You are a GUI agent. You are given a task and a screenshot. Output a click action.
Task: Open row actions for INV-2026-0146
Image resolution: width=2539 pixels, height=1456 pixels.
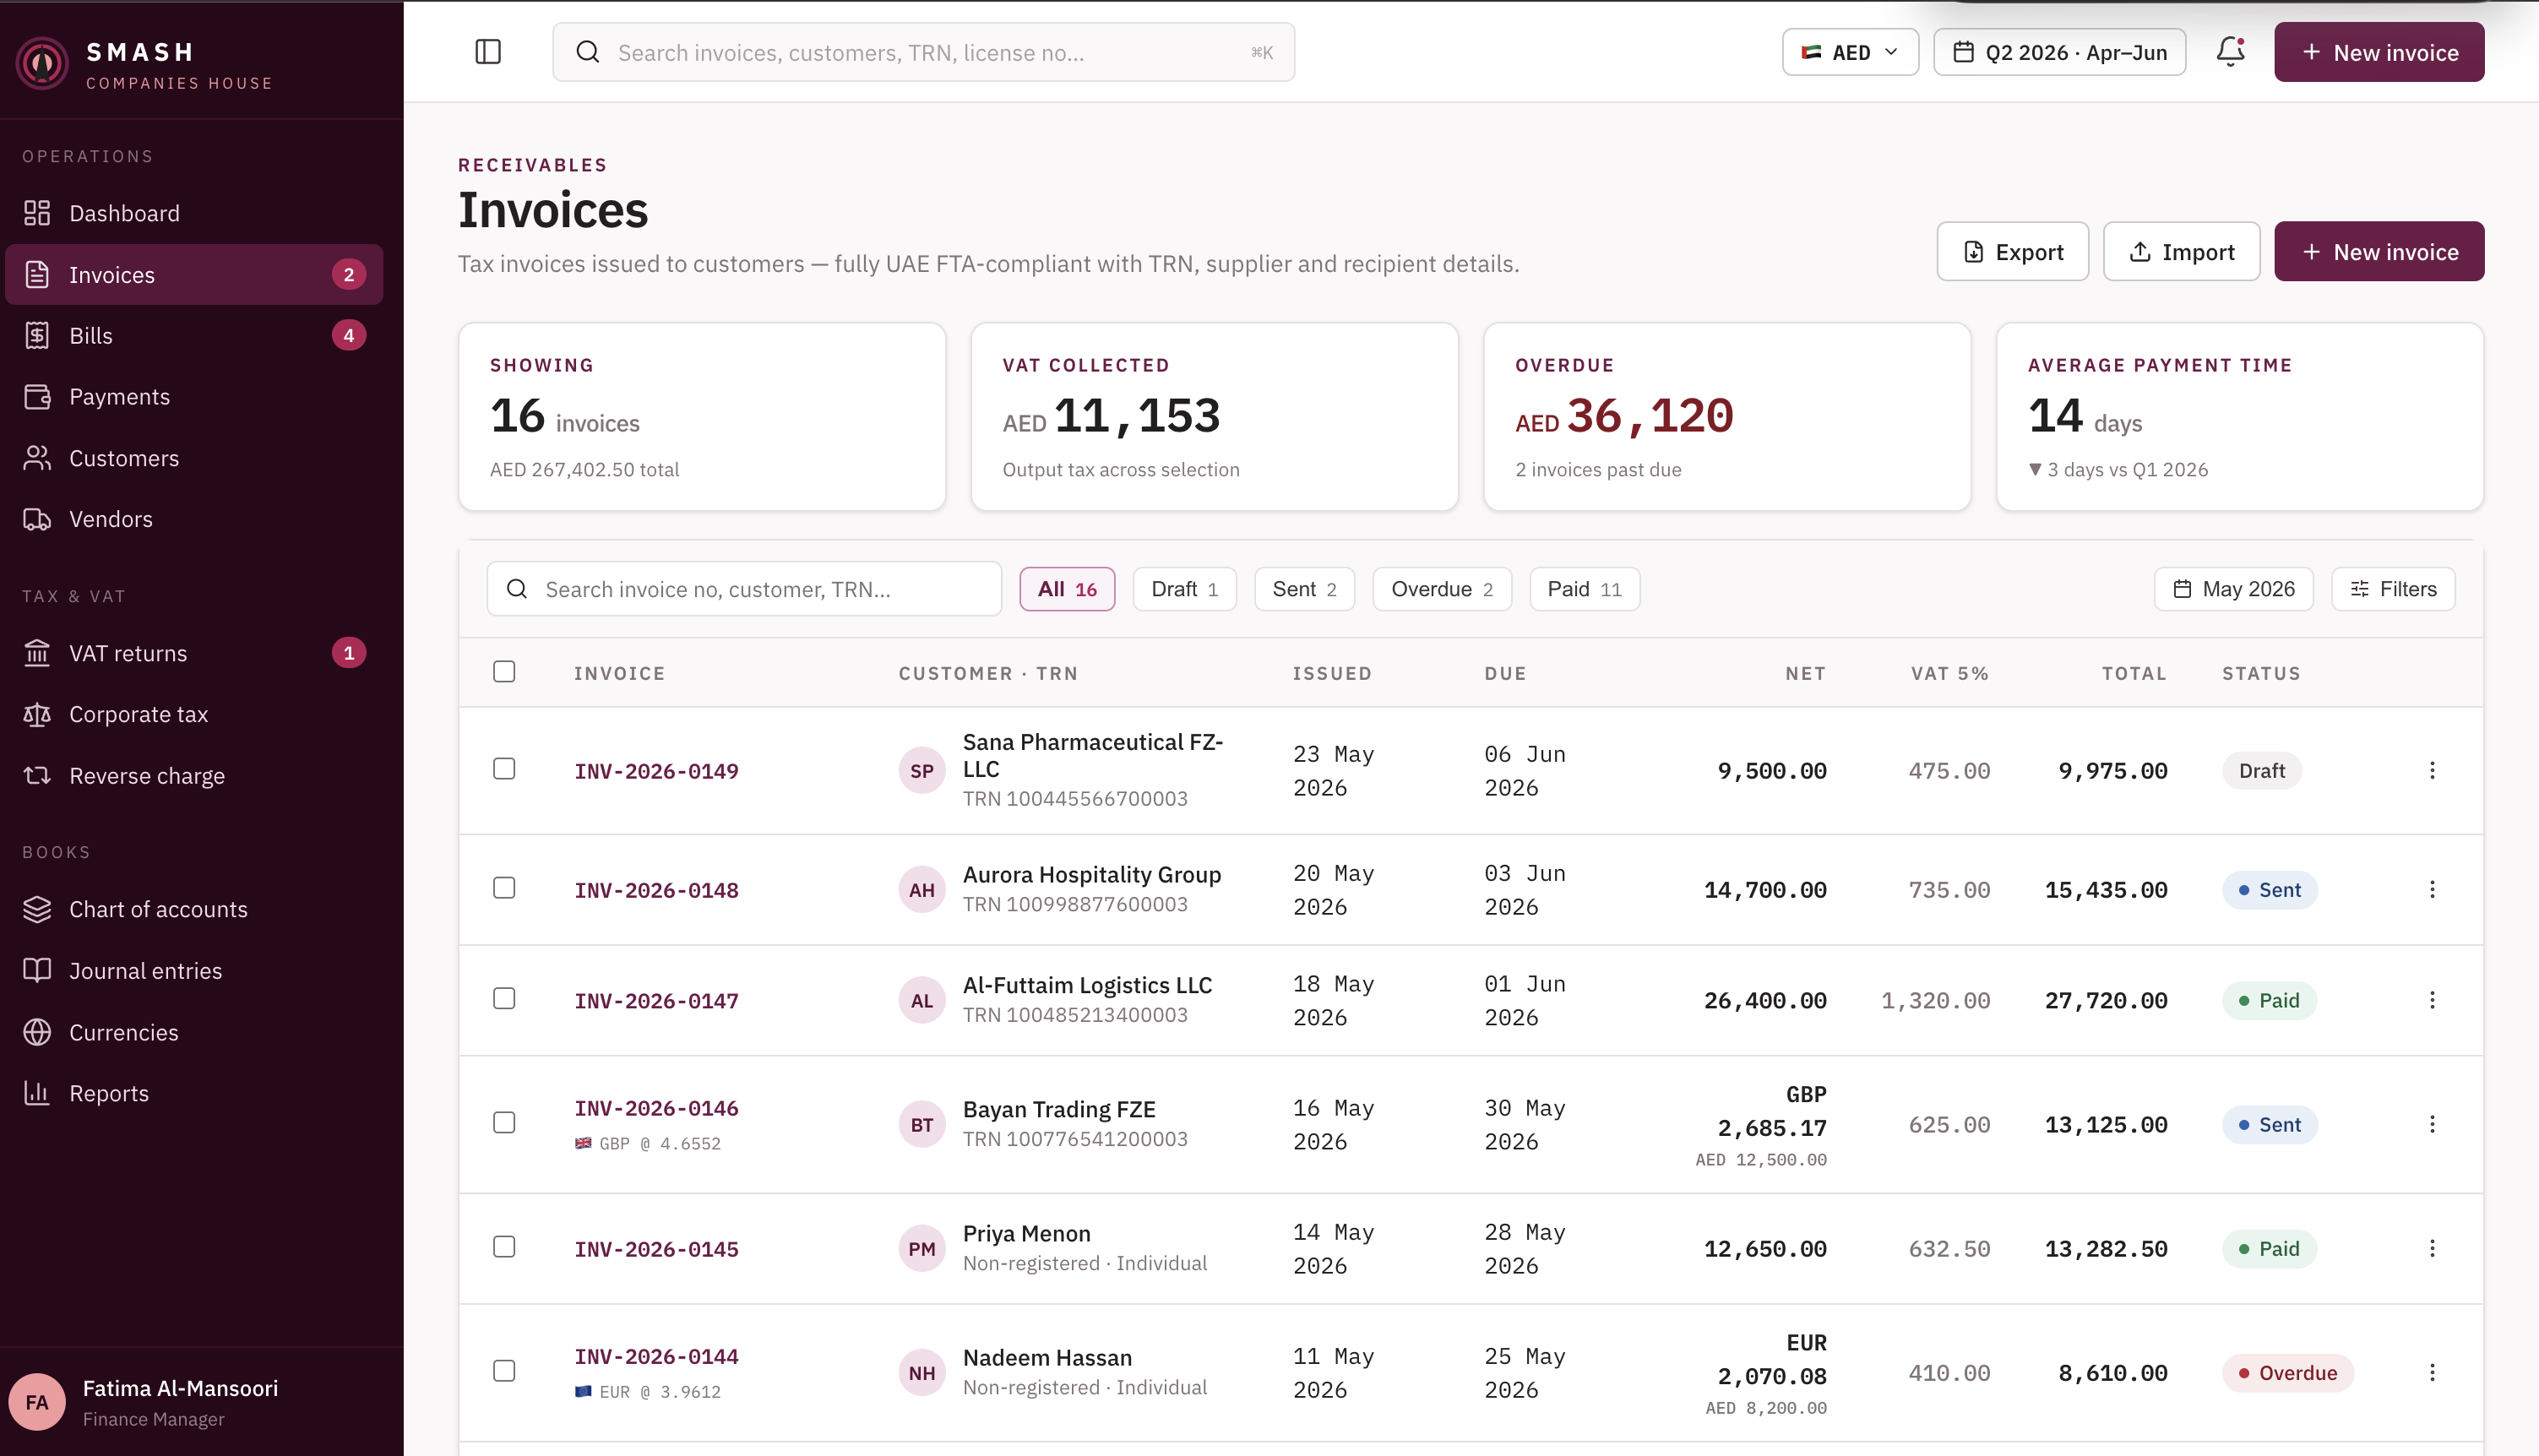pyautogui.click(x=2432, y=1124)
